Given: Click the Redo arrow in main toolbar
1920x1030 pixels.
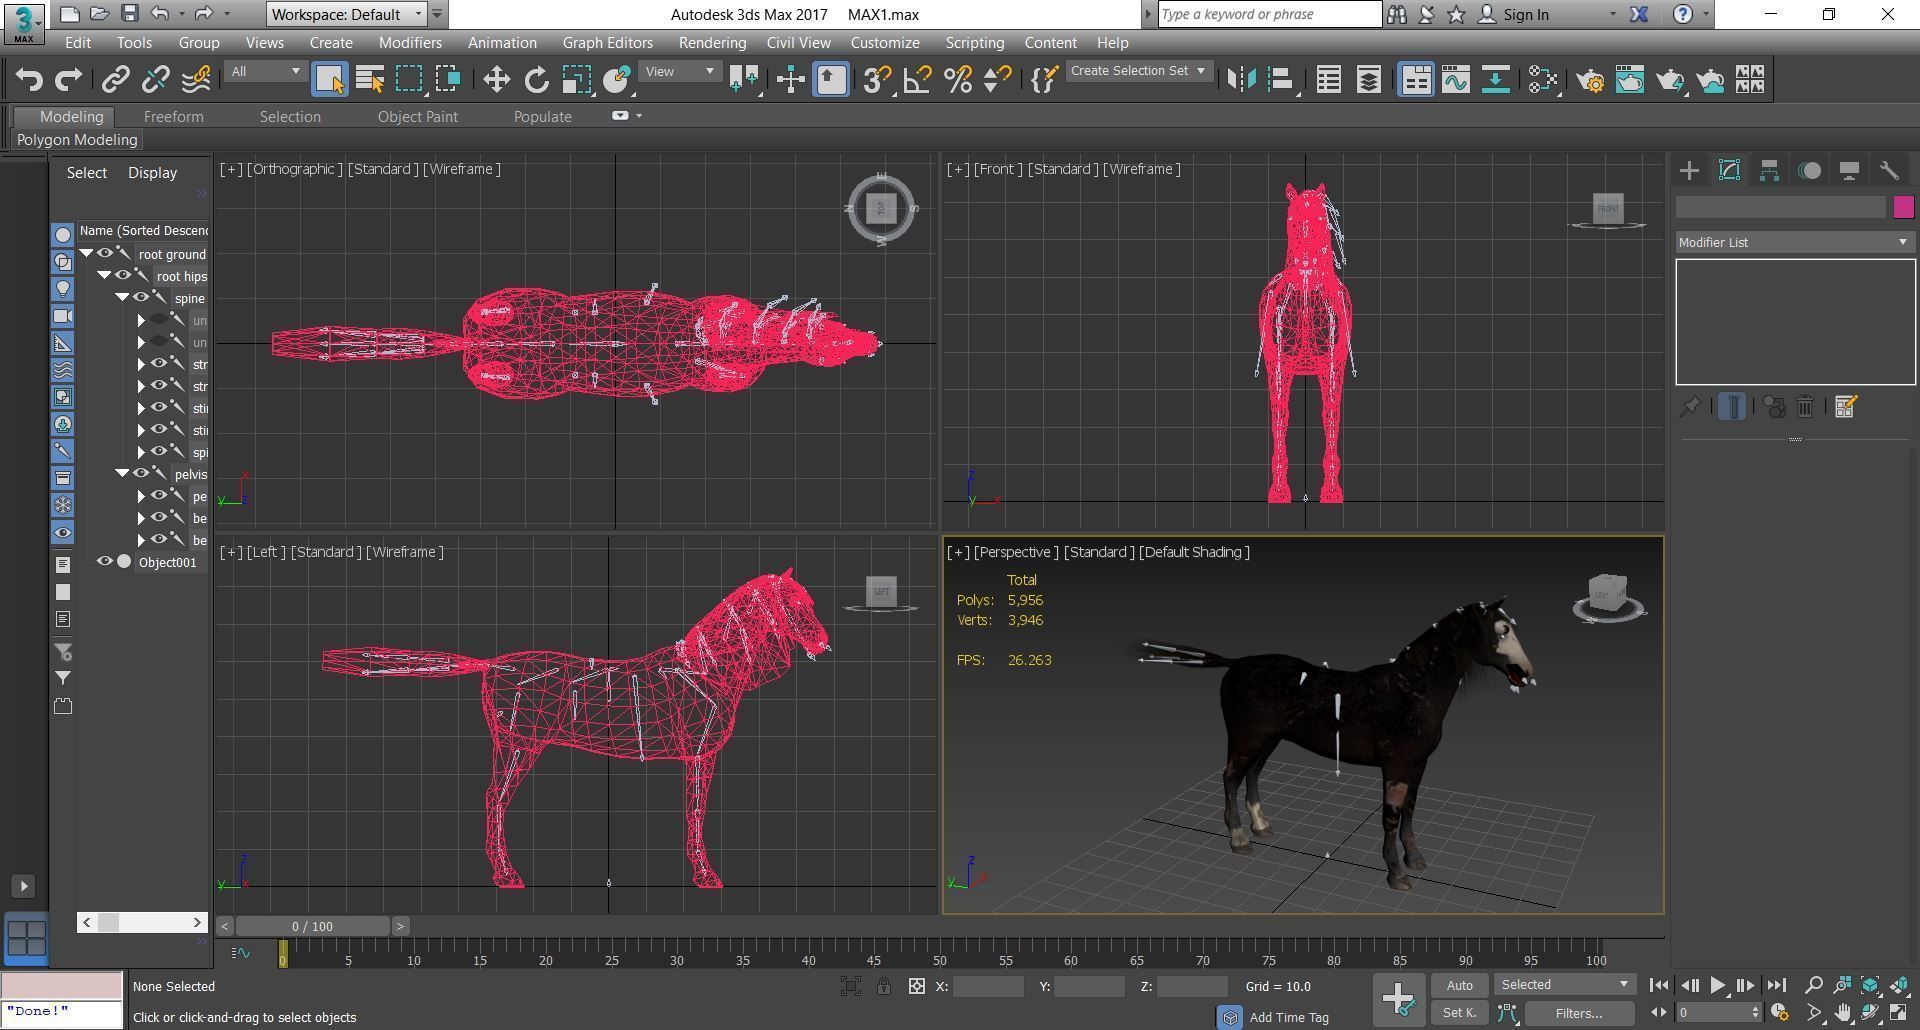Looking at the screenshot, I should tap(68, 80).
